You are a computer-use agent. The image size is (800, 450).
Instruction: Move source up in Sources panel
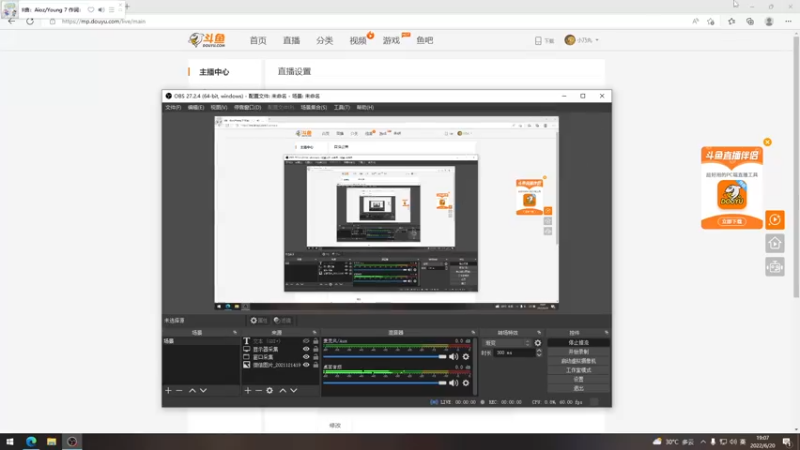click(283, 390)
